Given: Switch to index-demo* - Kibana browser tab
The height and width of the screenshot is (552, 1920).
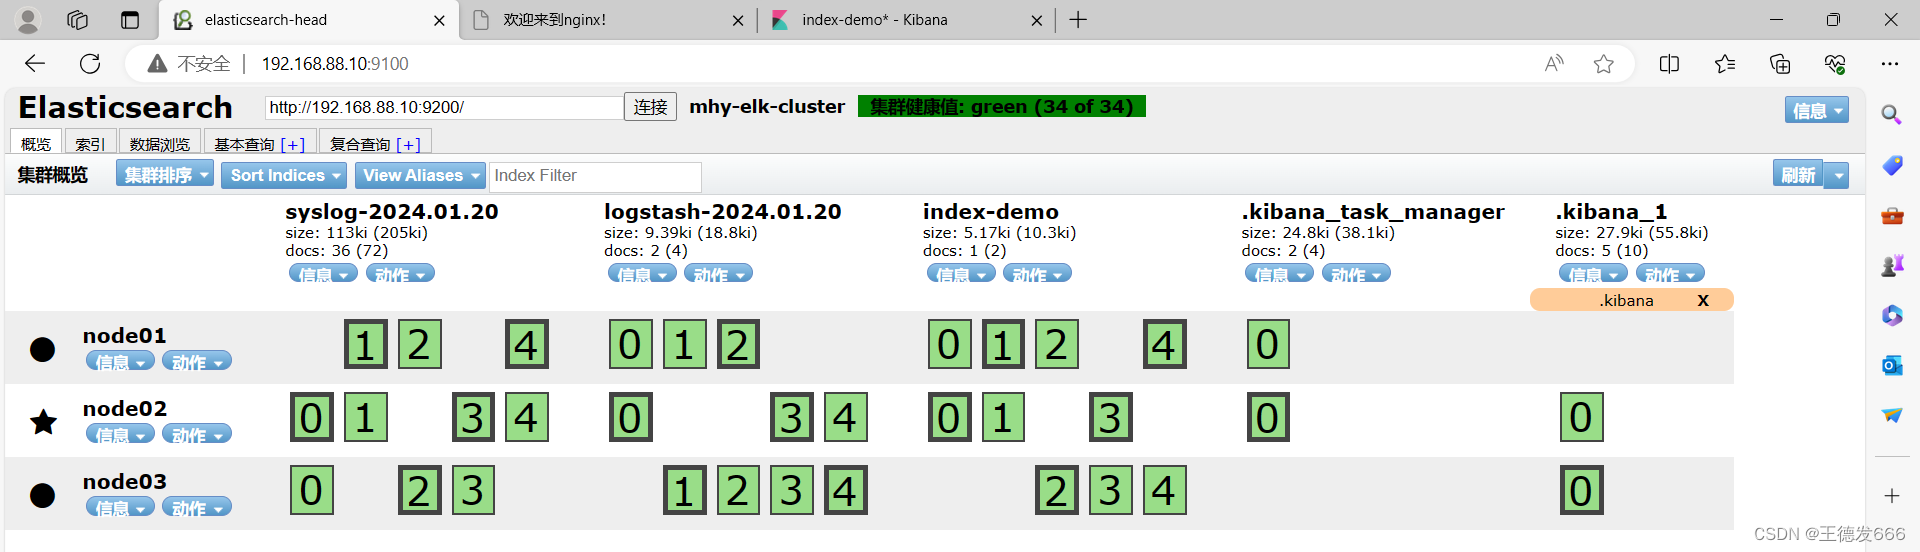Looking at the screenshot, I should 907,20.
